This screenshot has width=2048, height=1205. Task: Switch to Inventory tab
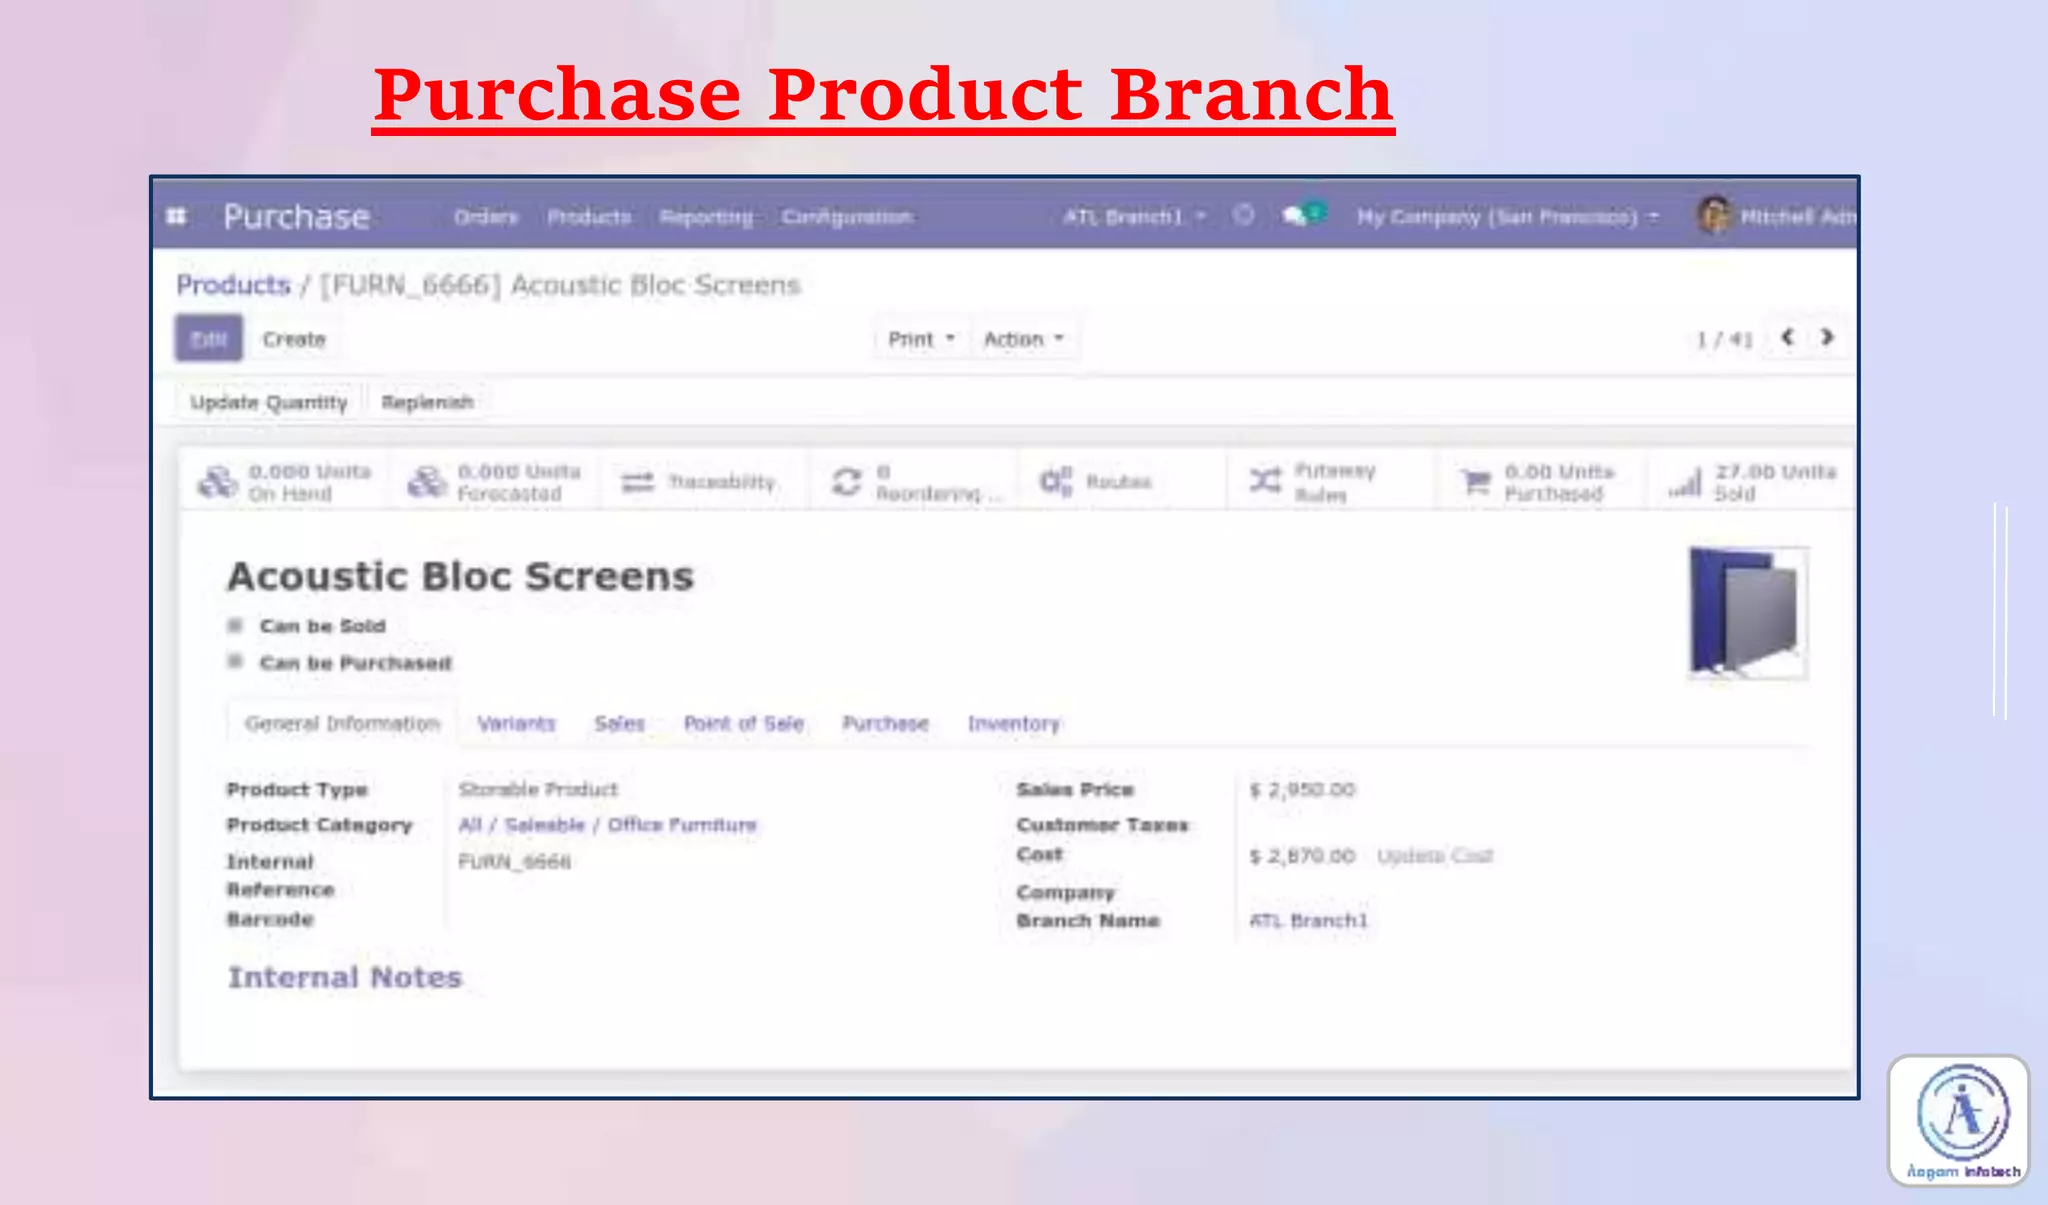[x=1013, y=723]
